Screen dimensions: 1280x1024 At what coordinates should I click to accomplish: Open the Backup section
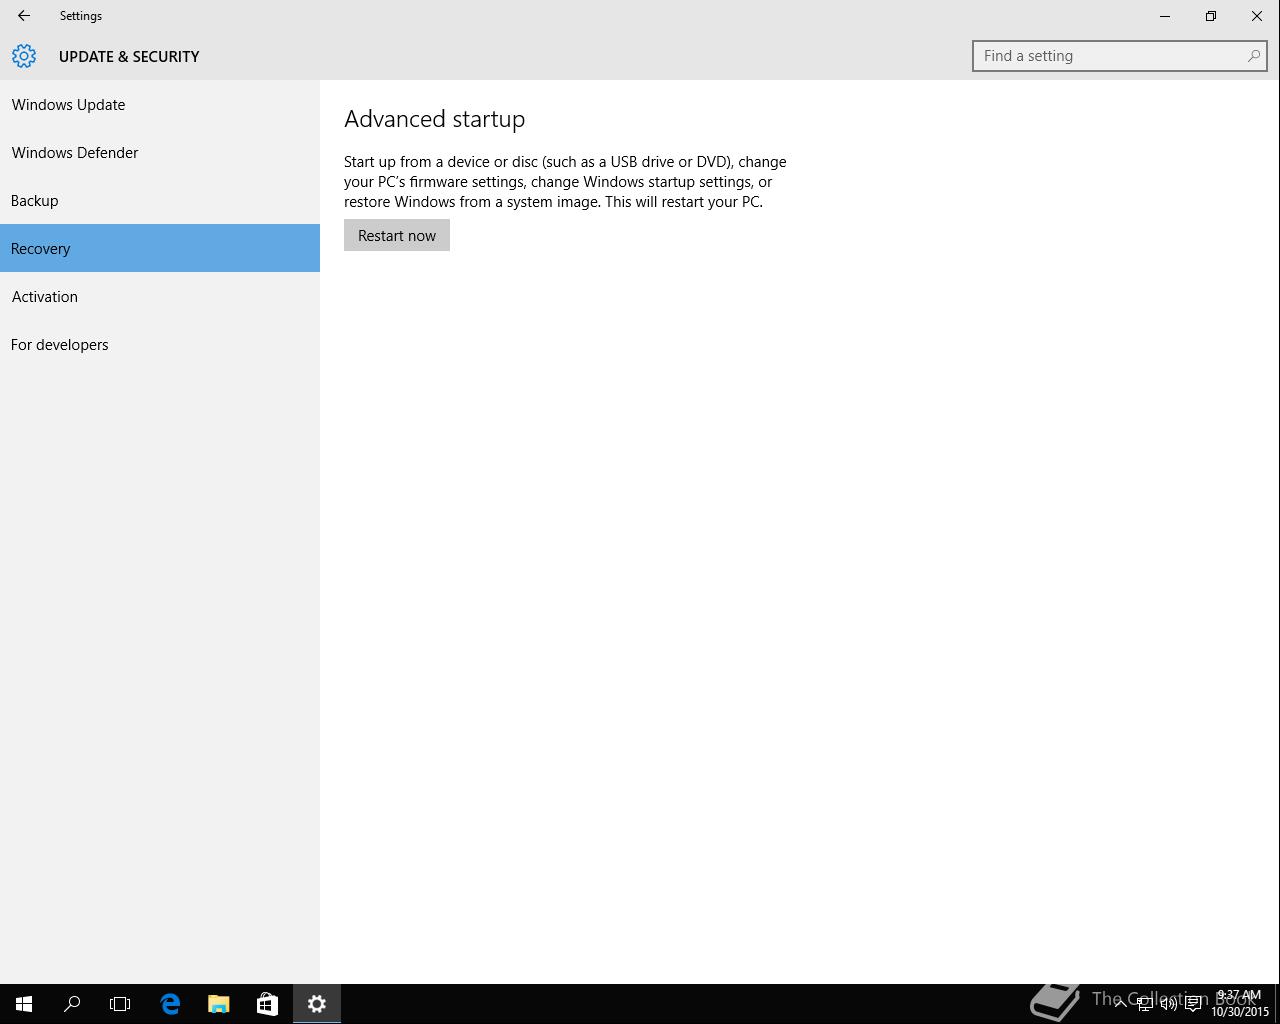160,200
